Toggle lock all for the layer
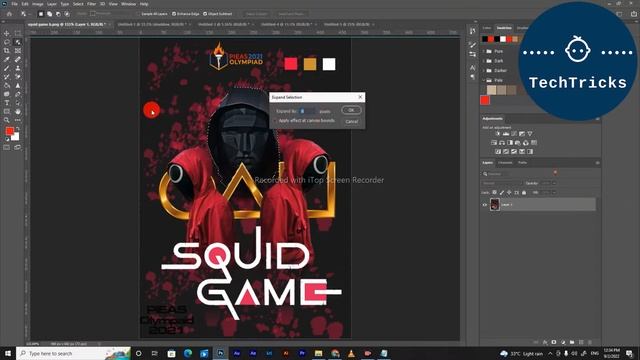Image resolution: width=640 pixels, height=360 pixels. 524,193
